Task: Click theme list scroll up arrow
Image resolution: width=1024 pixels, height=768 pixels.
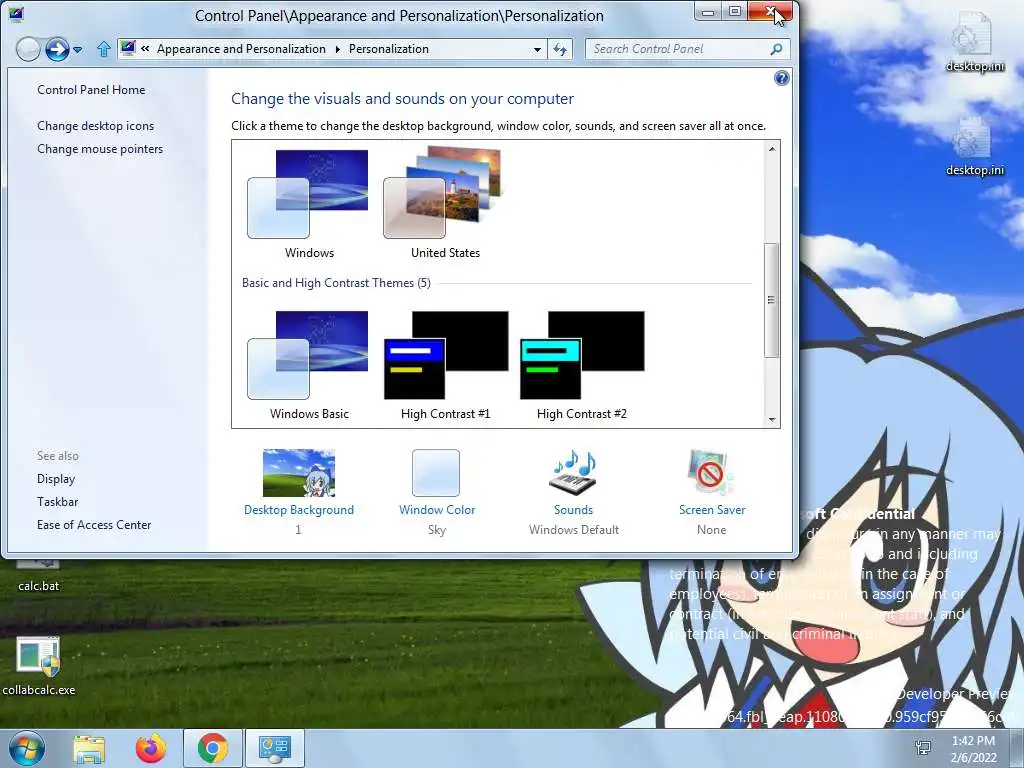Action: click(772, 149)
